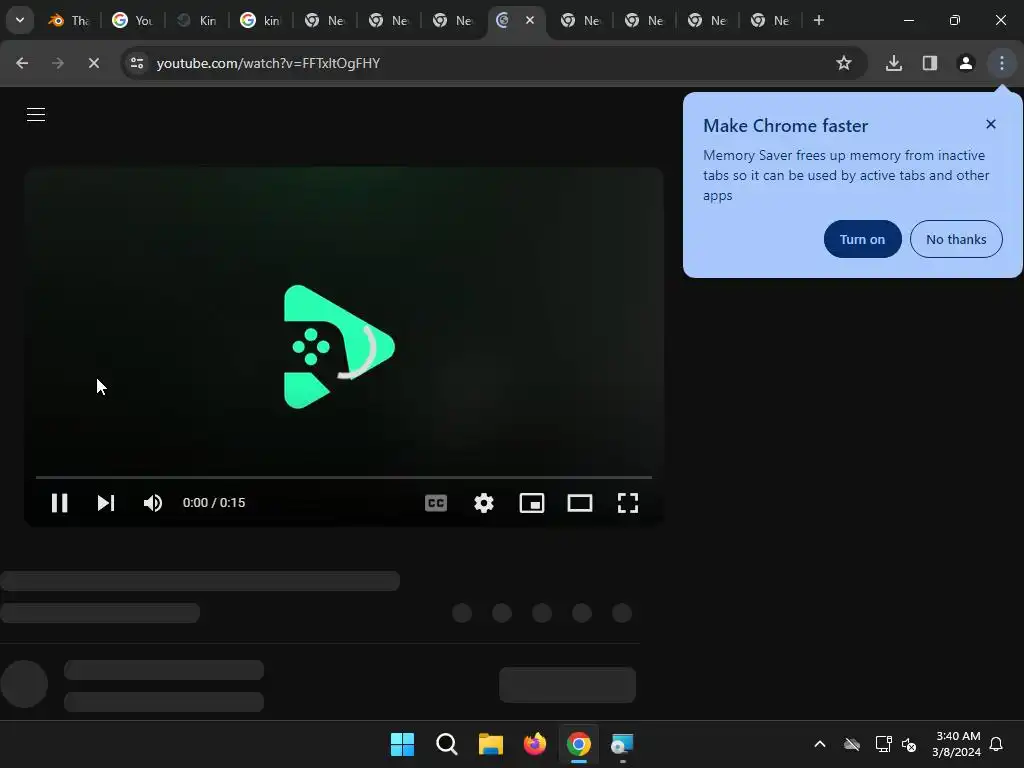Open Chrome profile icon
1024x768 pixels.
click(965, 63)
